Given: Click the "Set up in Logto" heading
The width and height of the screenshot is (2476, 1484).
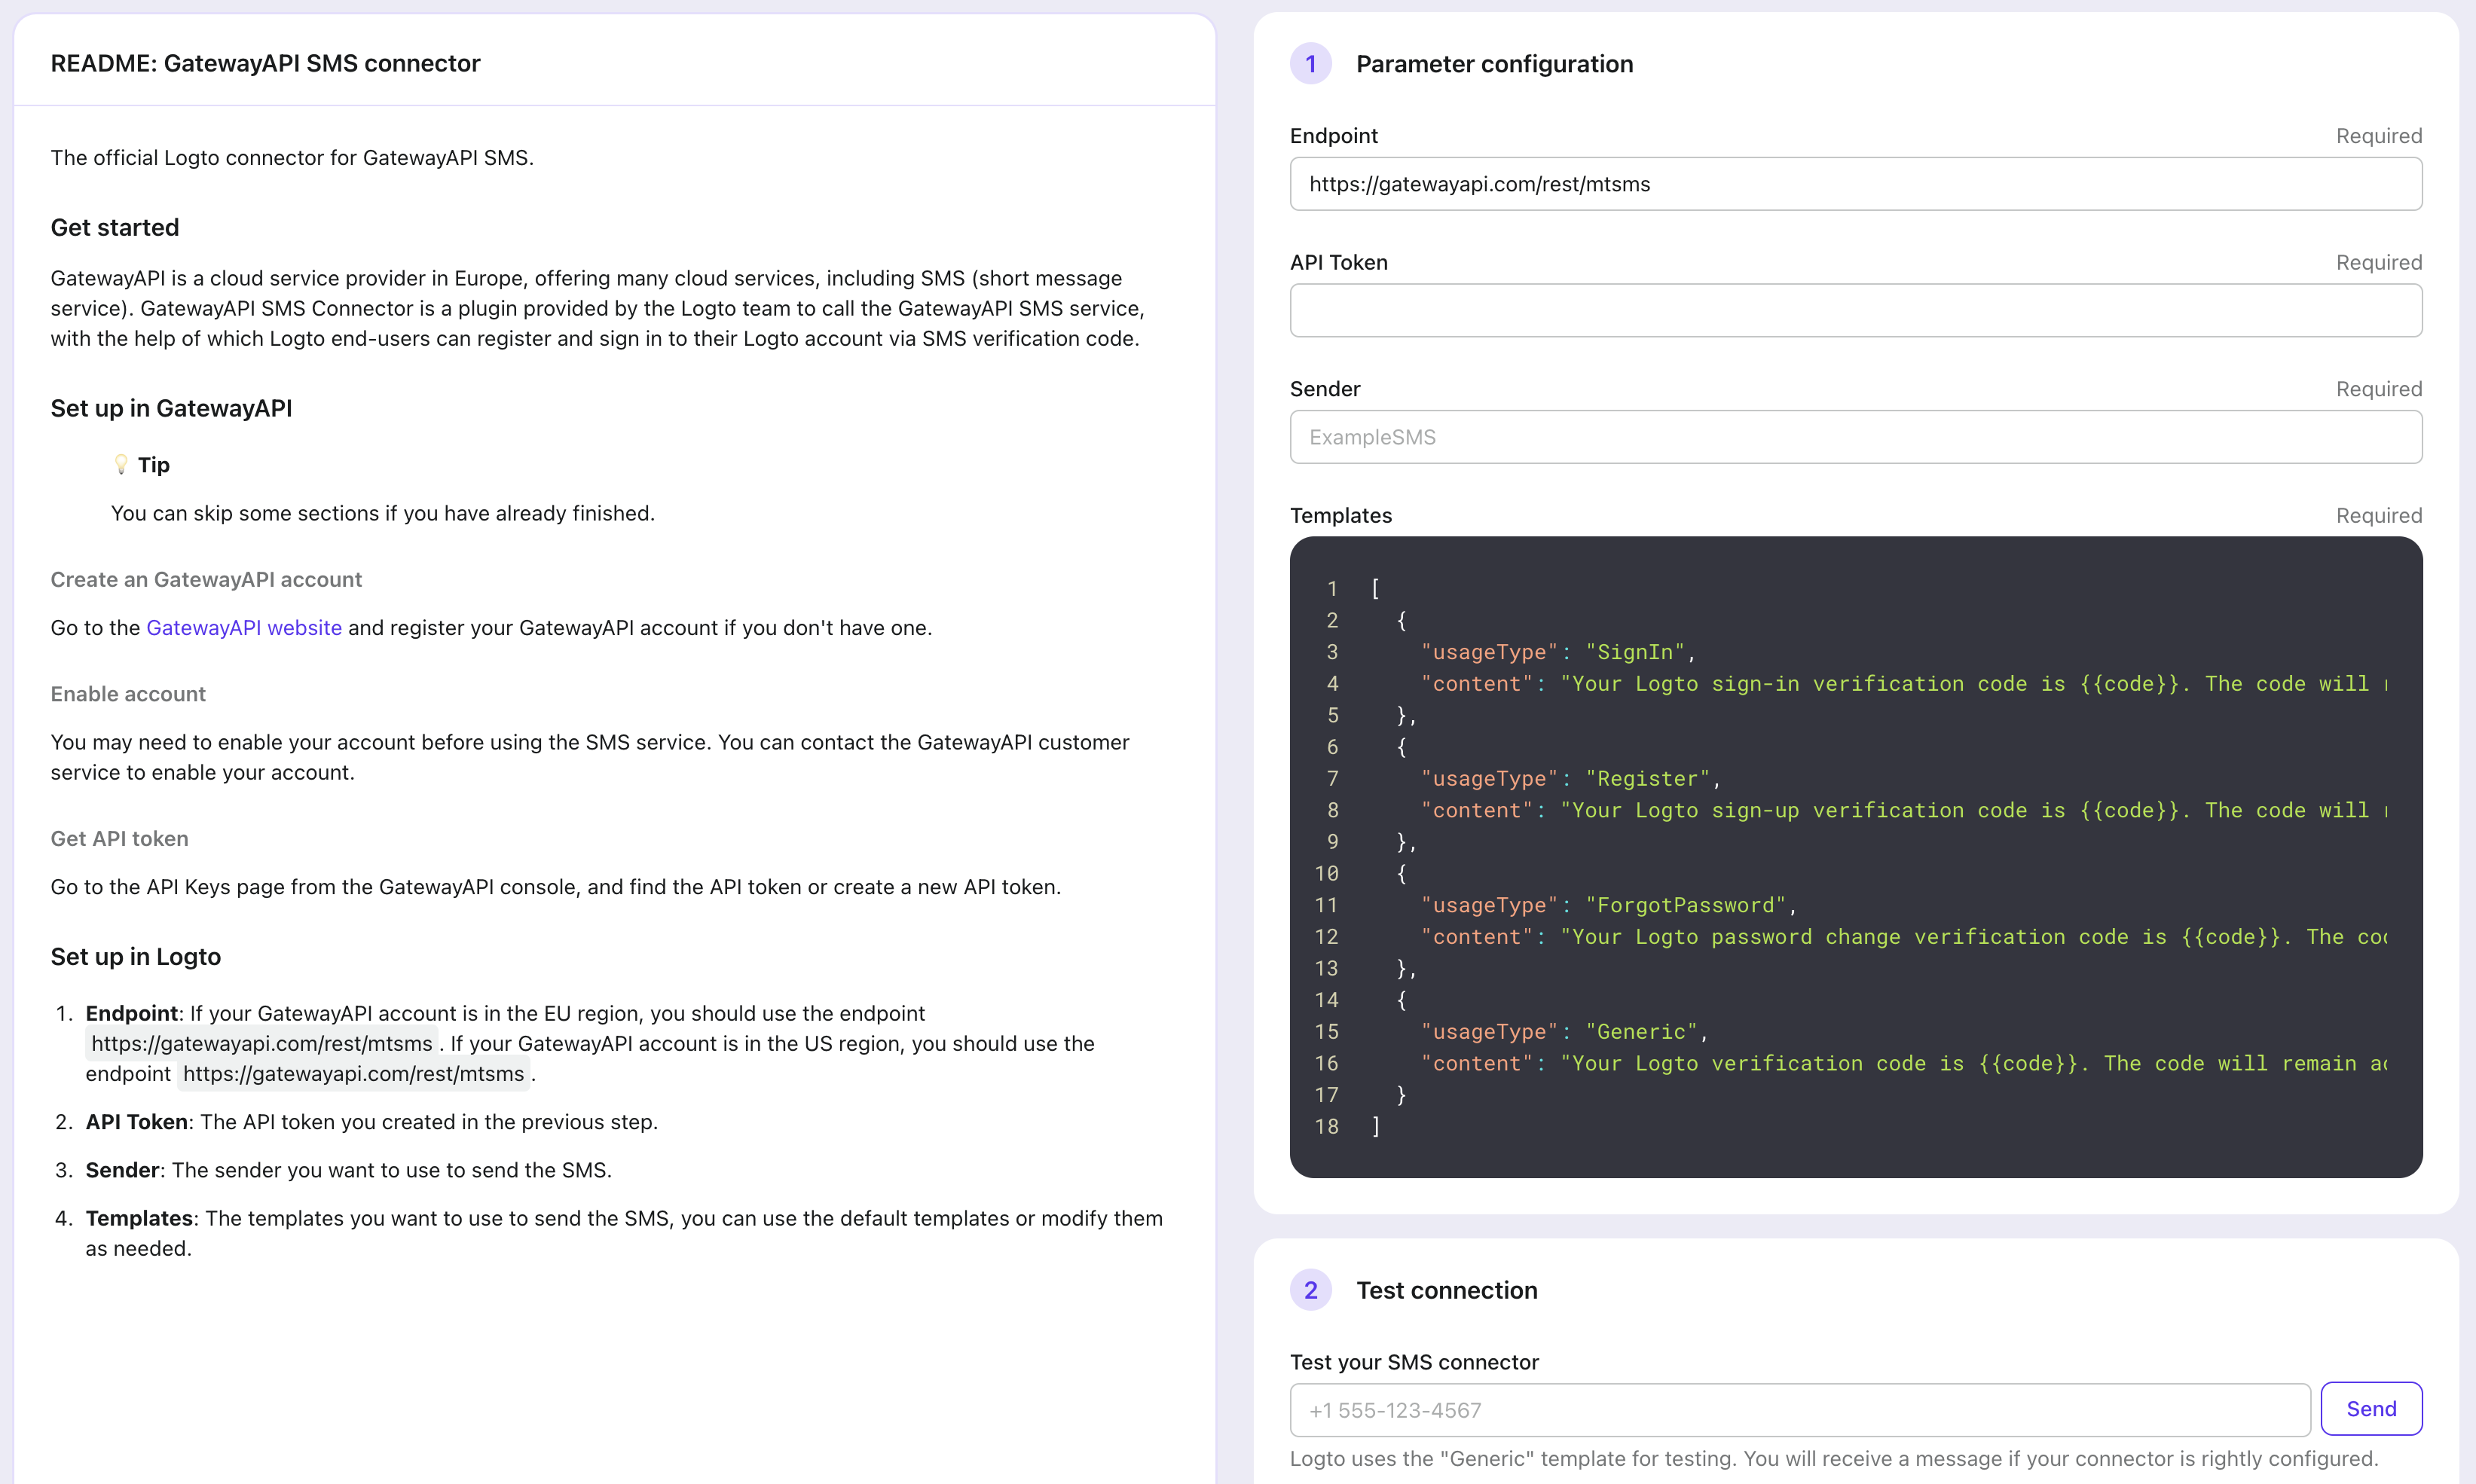Looking at the screenshot, I should 136,957.
